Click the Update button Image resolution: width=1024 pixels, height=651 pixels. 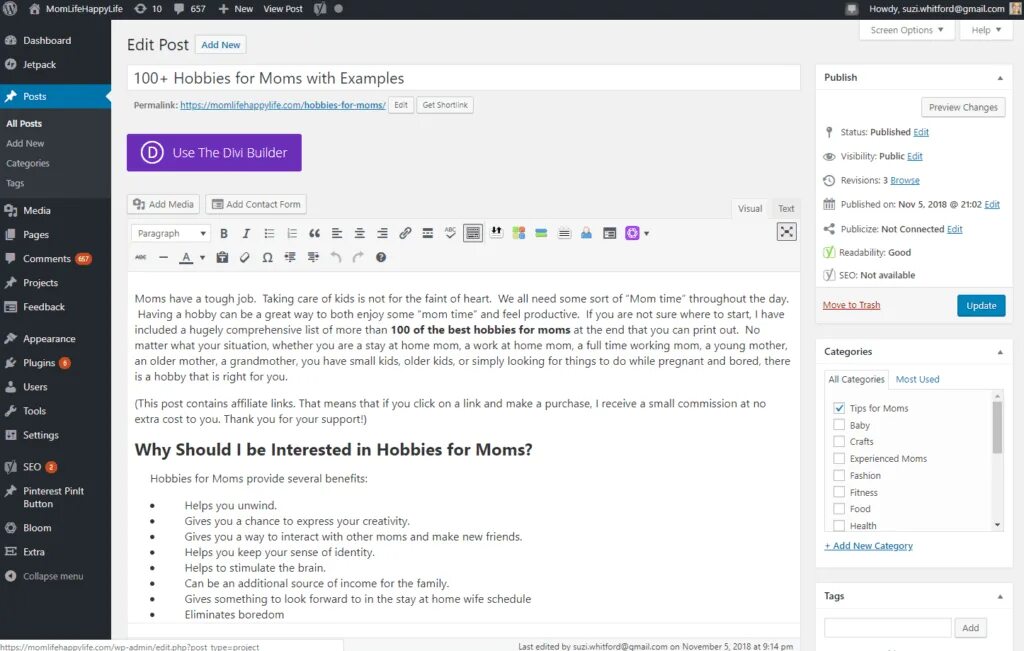point(981,306)
